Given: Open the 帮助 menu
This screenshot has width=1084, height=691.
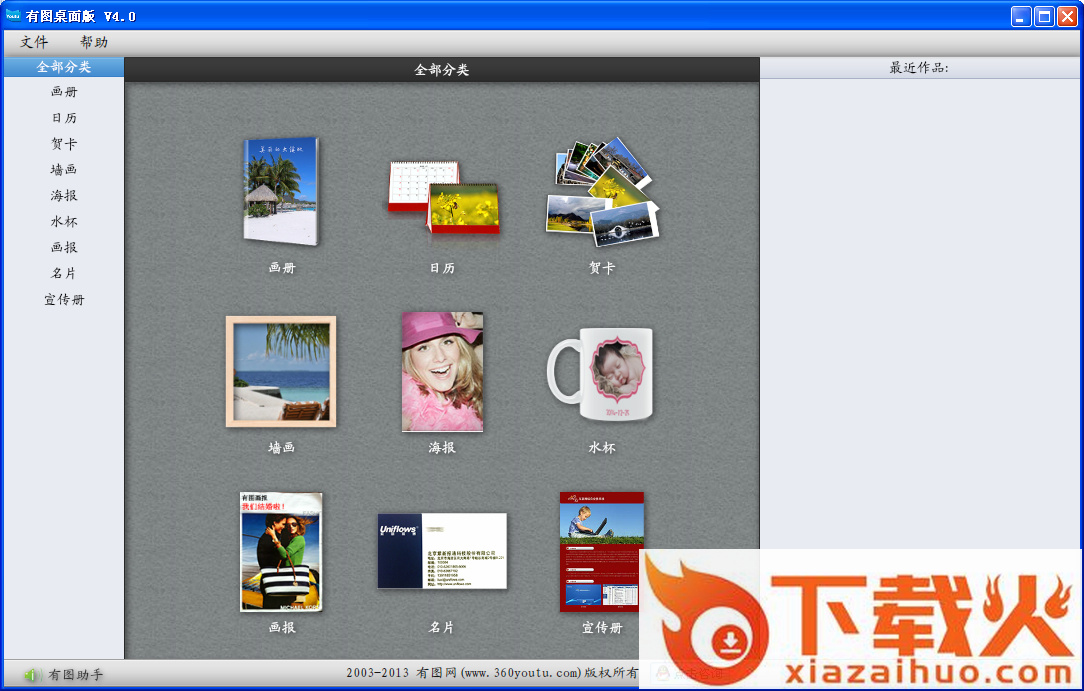Looking at the screenshot, I should pyautogui.click(x=94, y=42).
